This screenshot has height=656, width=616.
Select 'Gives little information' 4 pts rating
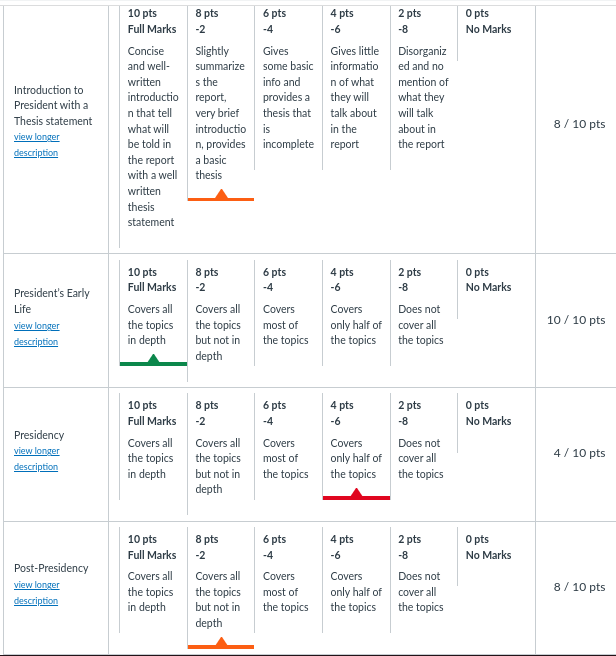[356, 88]
